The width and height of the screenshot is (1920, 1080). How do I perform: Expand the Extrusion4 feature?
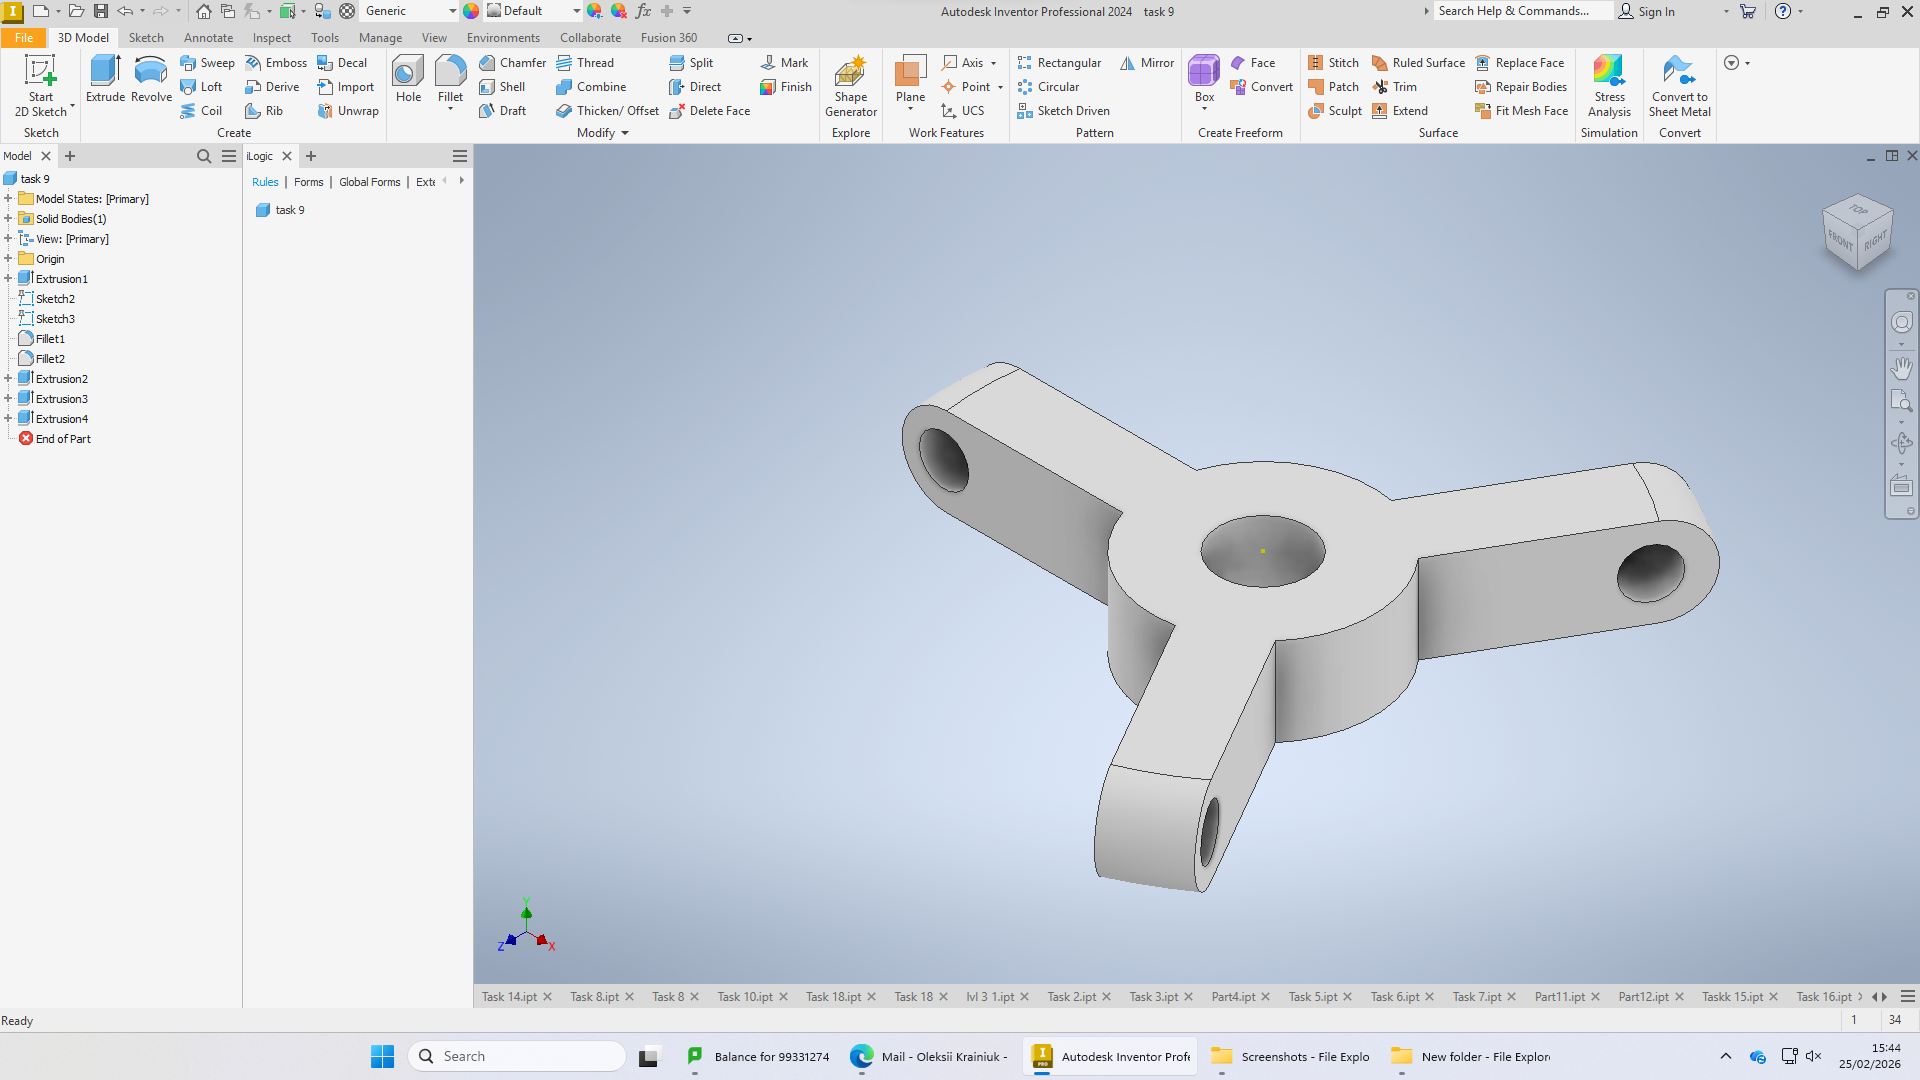(x=8, y=419)
